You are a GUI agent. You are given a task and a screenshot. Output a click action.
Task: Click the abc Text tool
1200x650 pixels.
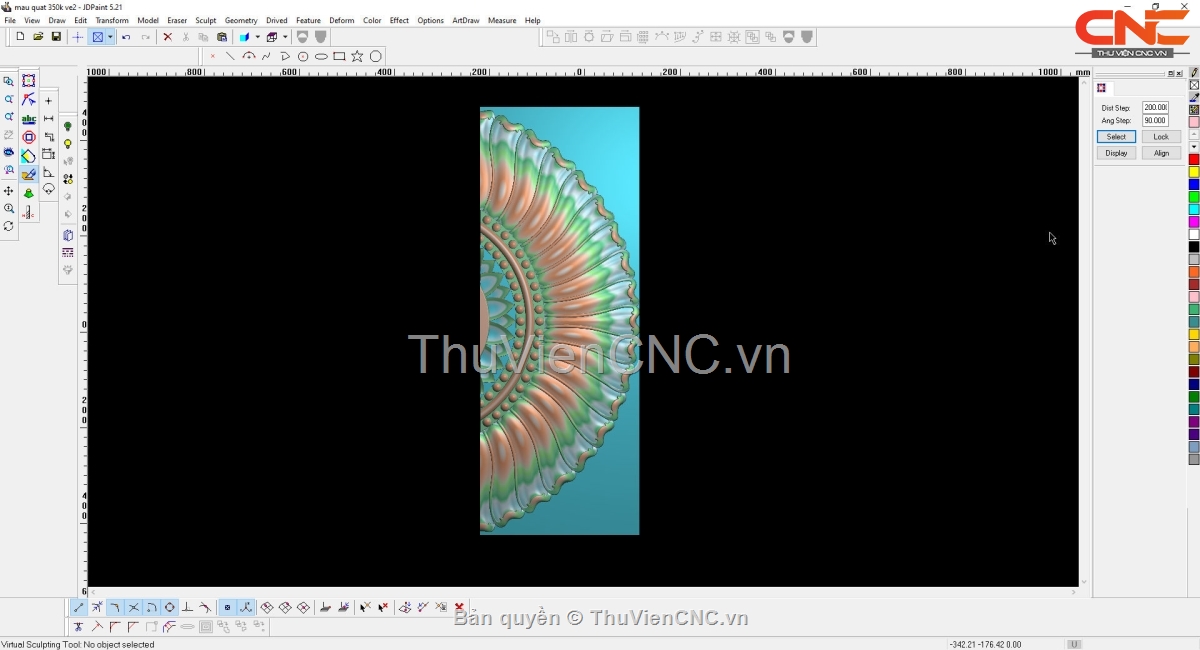(x=29, y=119)
